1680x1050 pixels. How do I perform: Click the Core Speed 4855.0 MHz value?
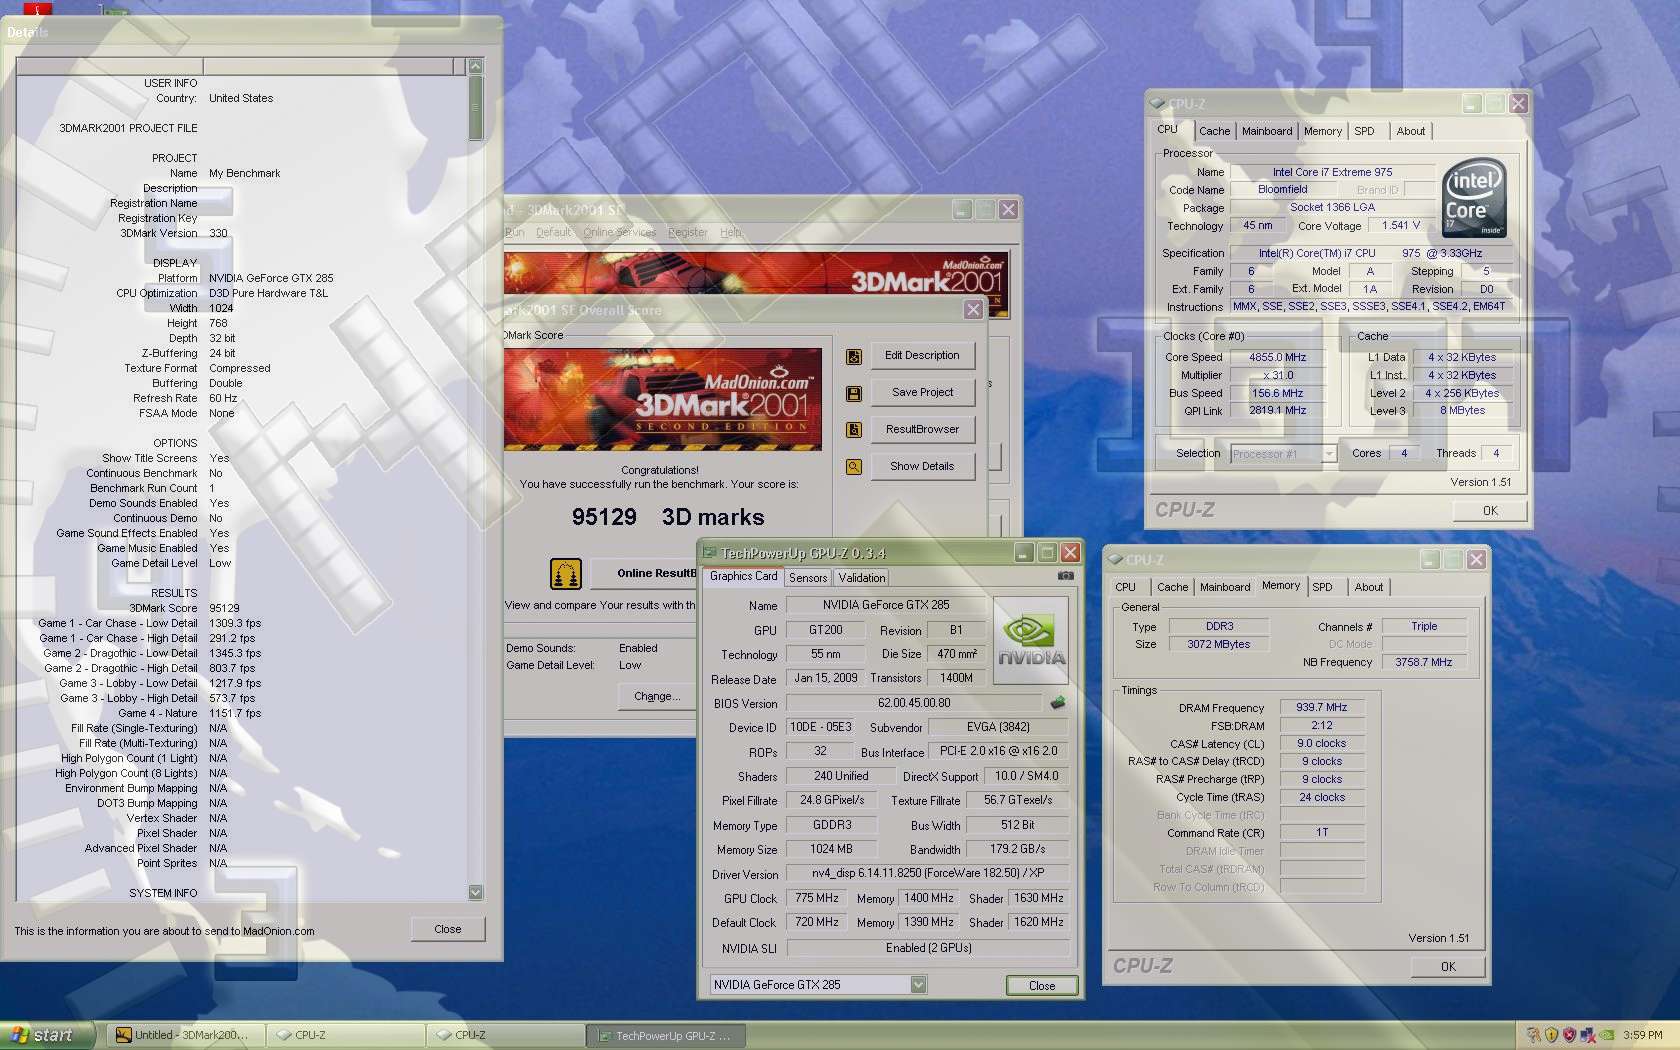(1277, 358)
